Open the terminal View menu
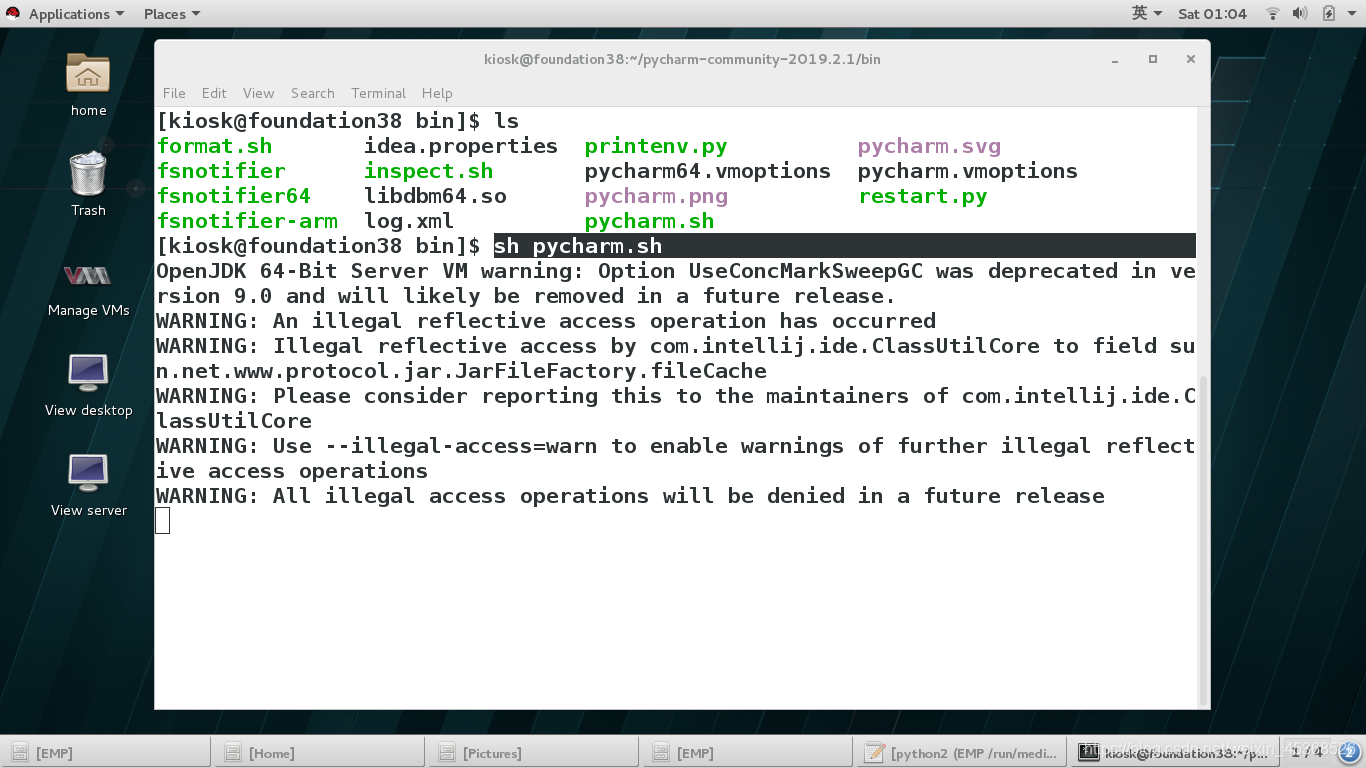 coord(258,93)
